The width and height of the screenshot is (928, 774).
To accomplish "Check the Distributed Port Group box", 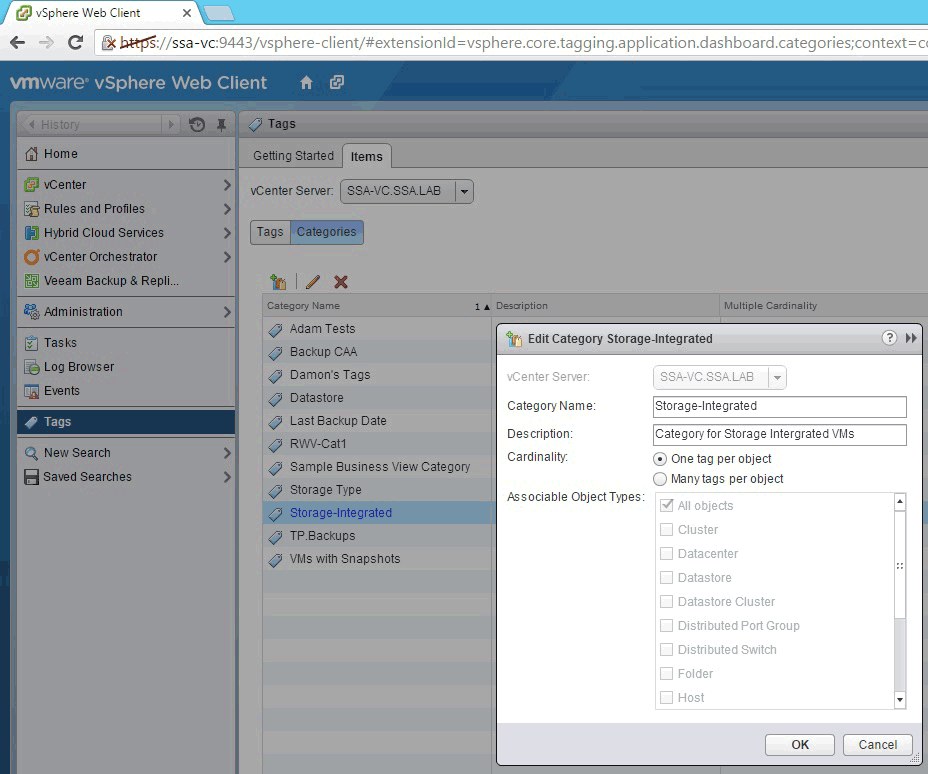I will (x=666, y=625).
